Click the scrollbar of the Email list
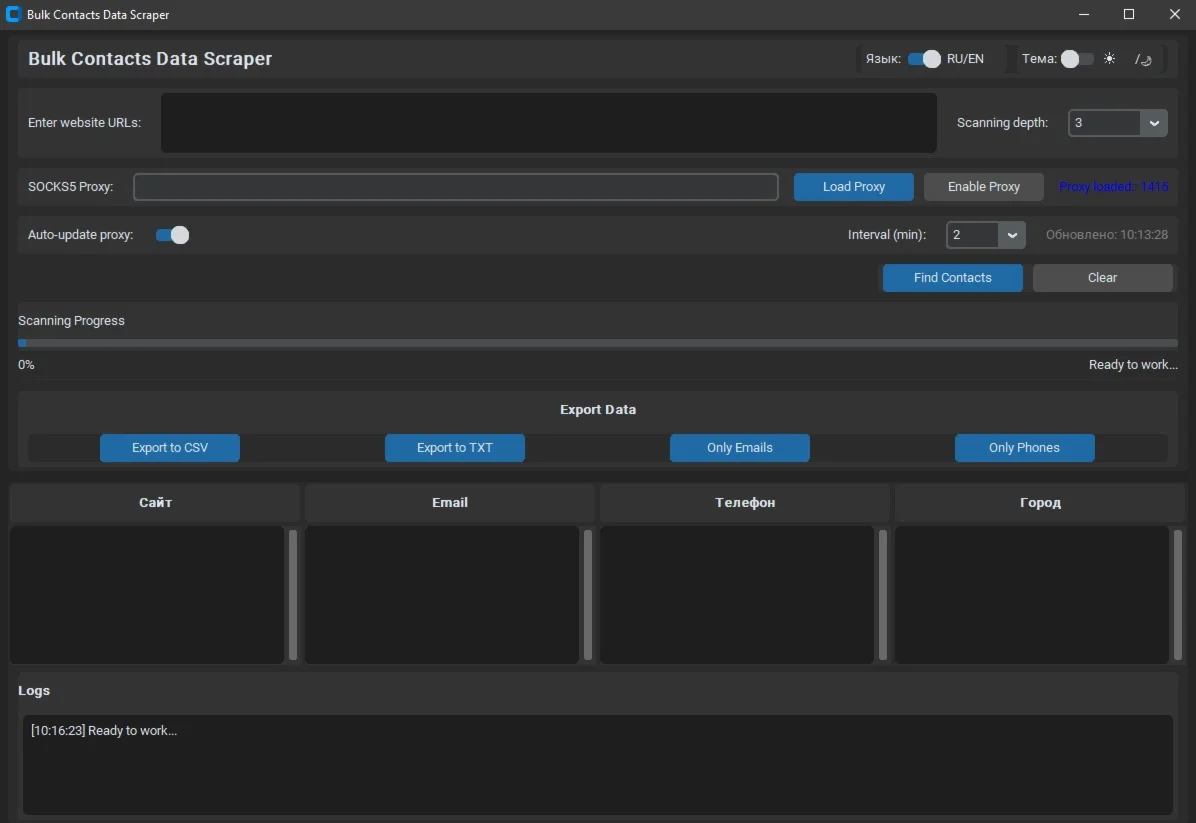 588,595
